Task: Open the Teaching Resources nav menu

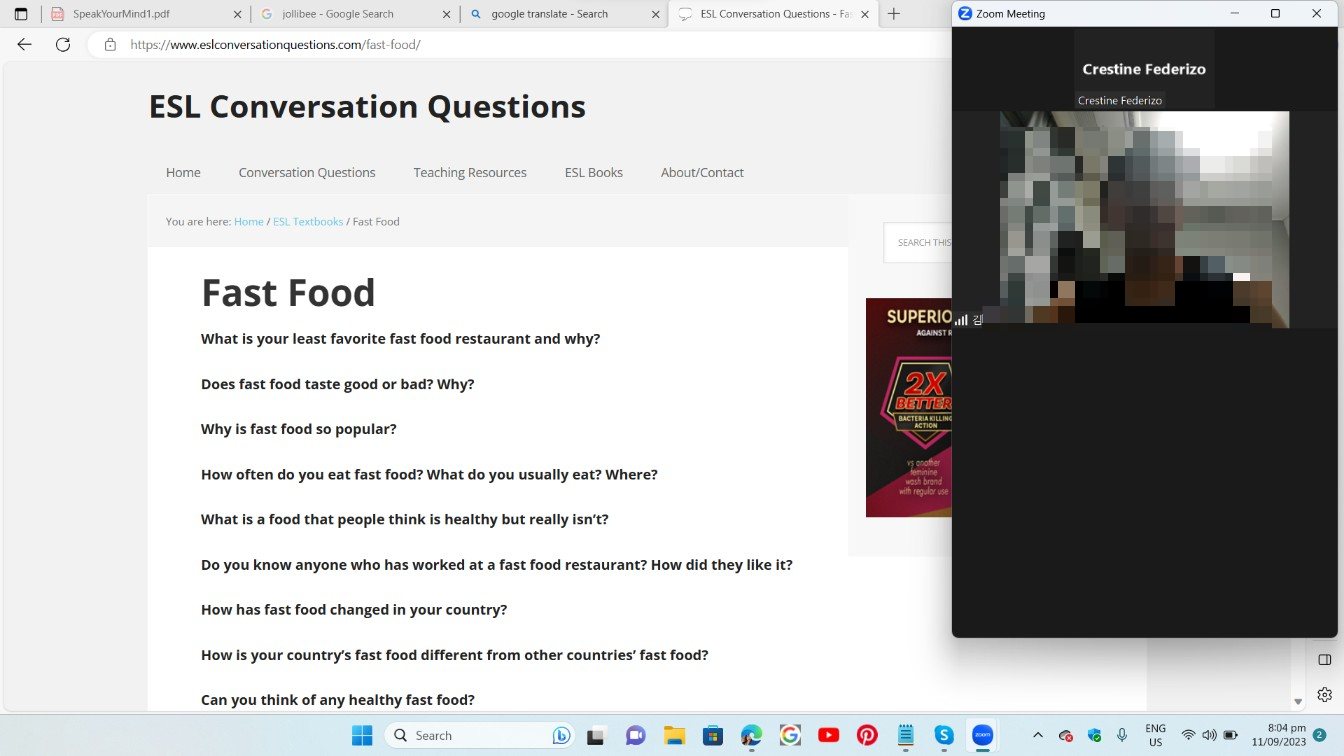Action: (470, 172)
